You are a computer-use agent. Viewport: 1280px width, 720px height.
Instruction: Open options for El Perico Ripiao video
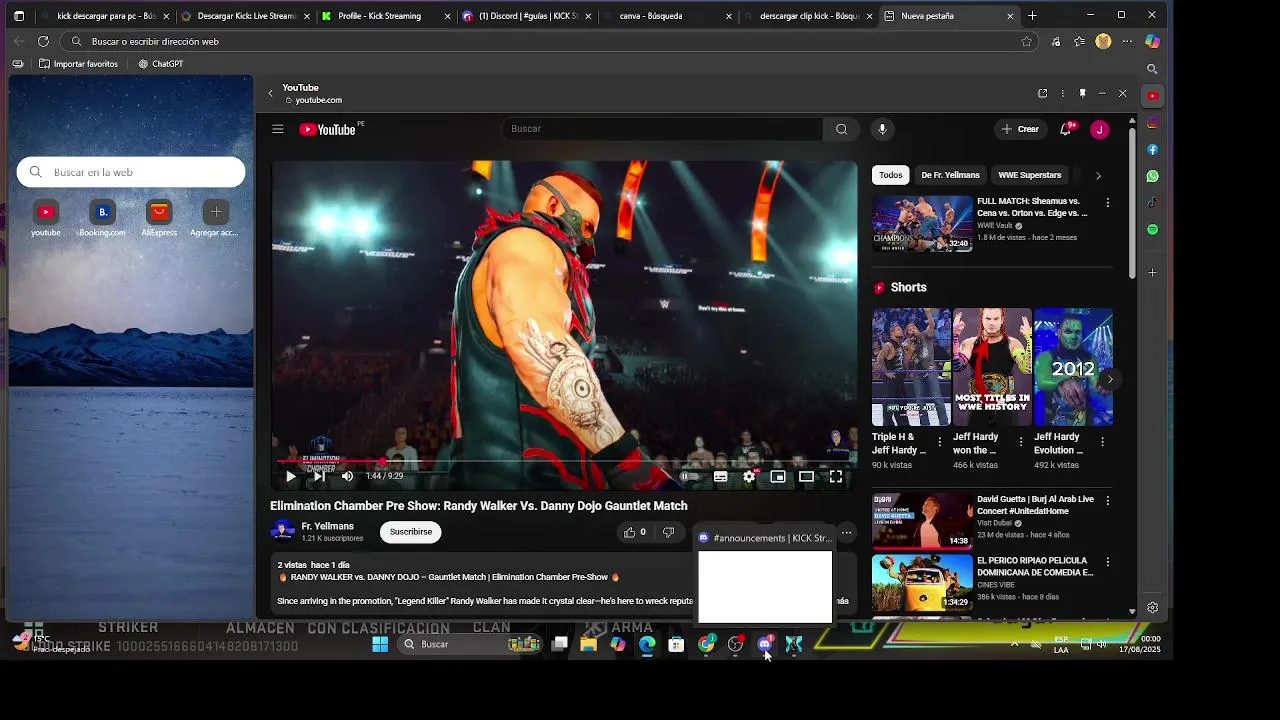[x=1107, y=562]
